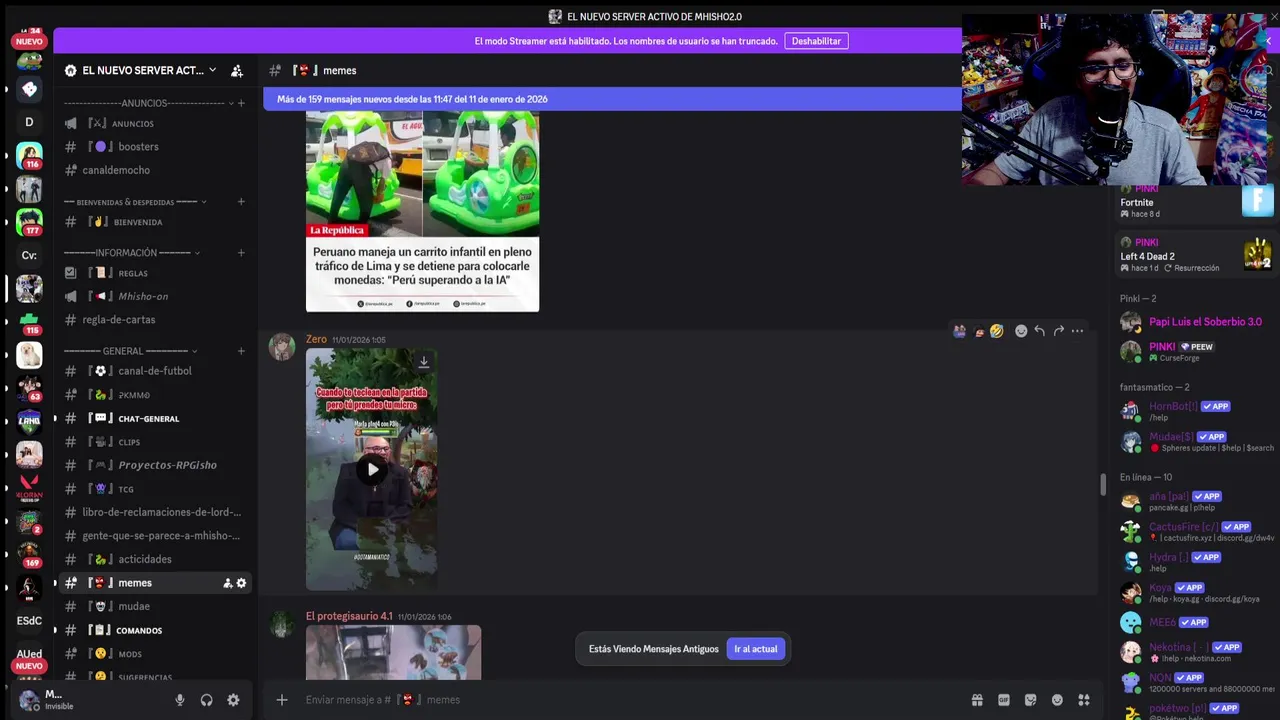
Task: Open member HornBot[!] in list
Action: 1196,411
